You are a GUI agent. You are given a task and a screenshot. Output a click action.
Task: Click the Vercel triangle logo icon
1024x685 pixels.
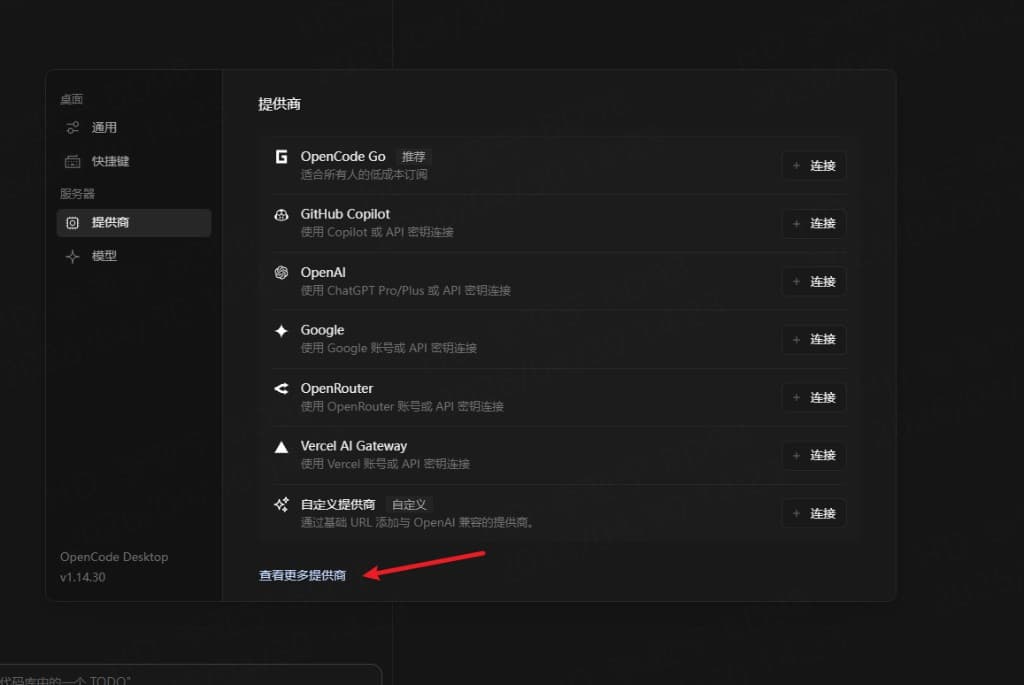[281, 447]
